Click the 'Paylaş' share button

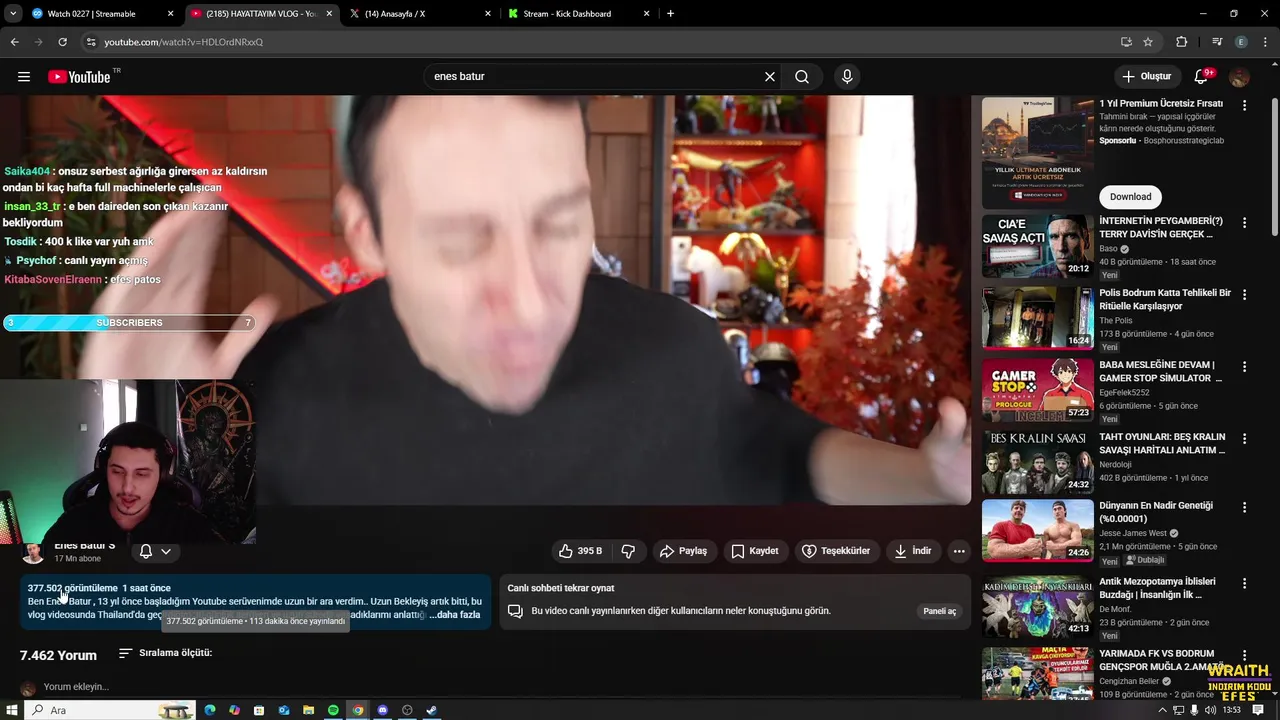[683, 551]
